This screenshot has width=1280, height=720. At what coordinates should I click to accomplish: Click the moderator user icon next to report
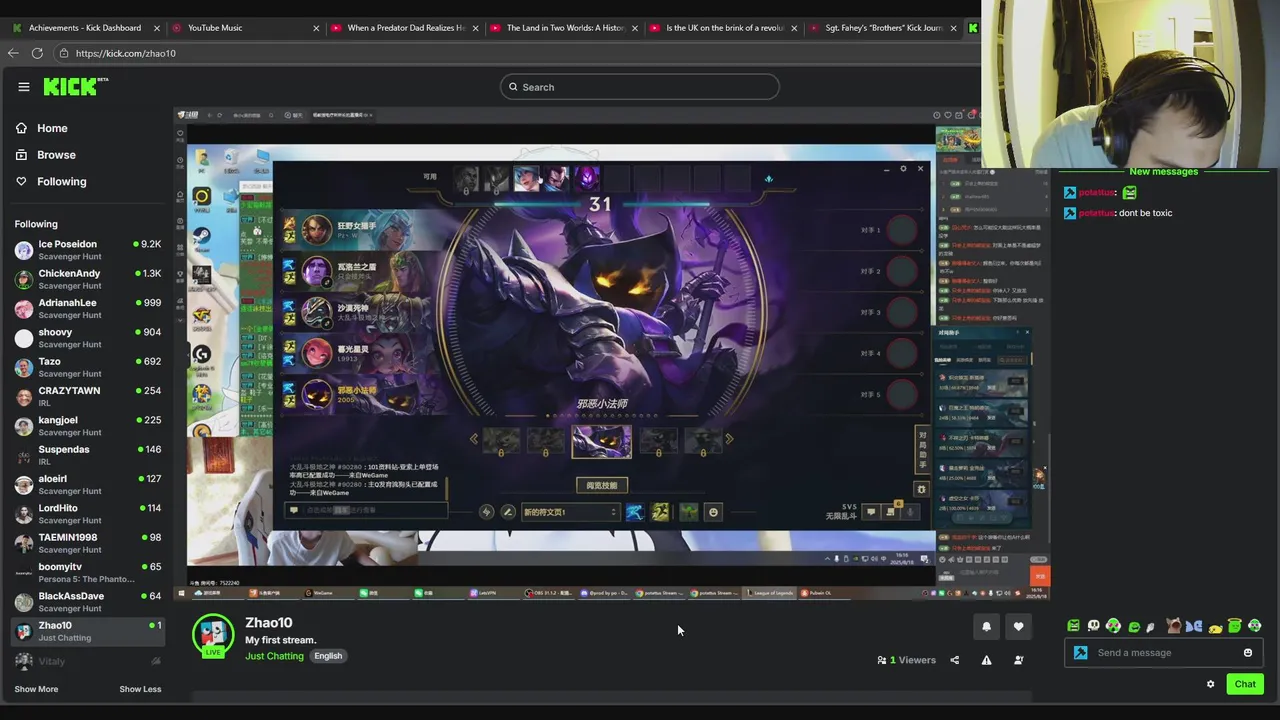[x=1018, y=660]
